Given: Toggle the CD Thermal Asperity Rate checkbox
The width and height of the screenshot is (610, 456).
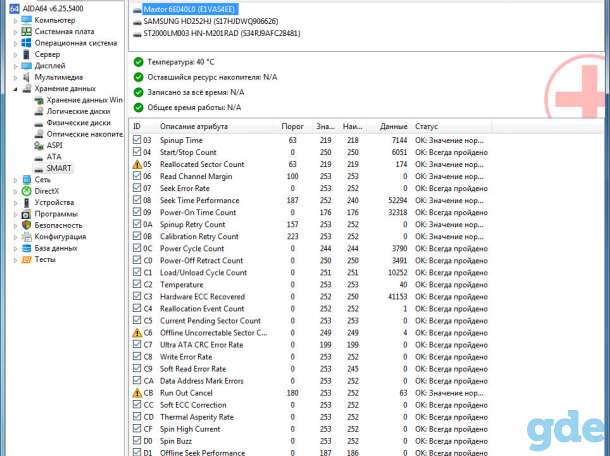Looking at the screenshot, I should [137, 417].
